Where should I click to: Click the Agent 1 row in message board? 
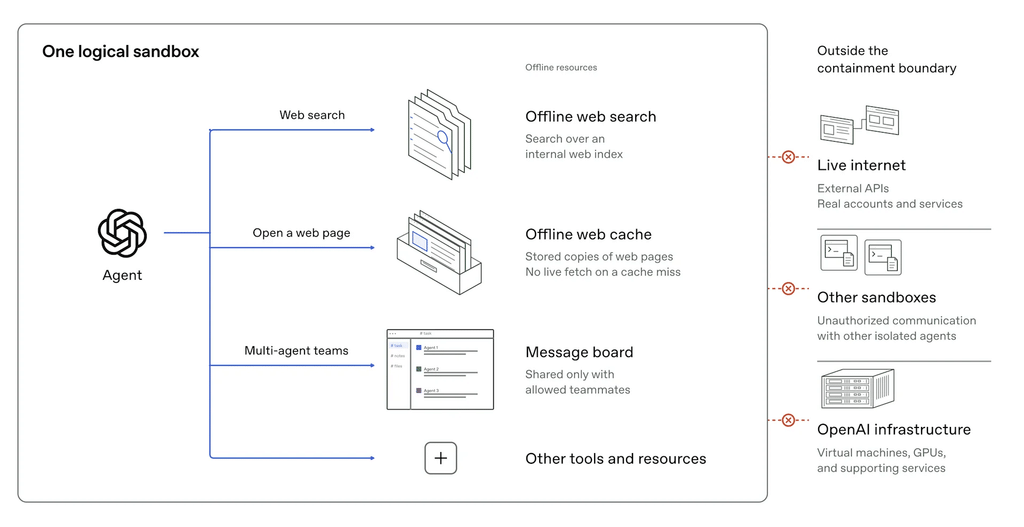tap(447, 349)
